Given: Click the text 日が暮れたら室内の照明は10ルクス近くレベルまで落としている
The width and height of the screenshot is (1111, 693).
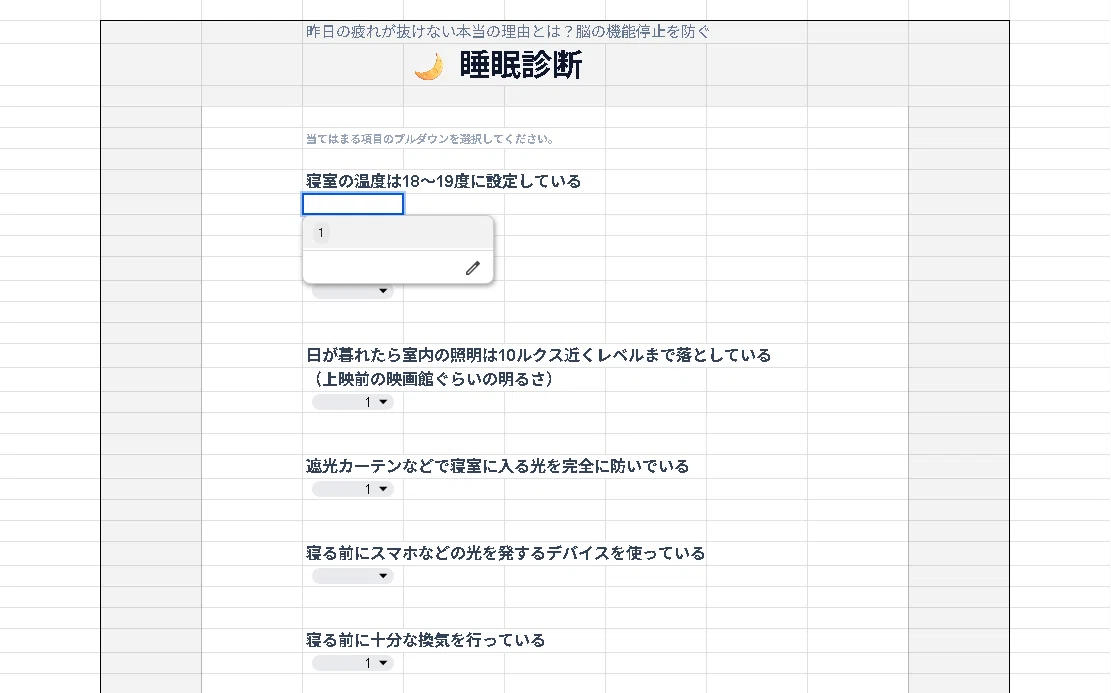Looking at the screenshot, I should 538,355.
